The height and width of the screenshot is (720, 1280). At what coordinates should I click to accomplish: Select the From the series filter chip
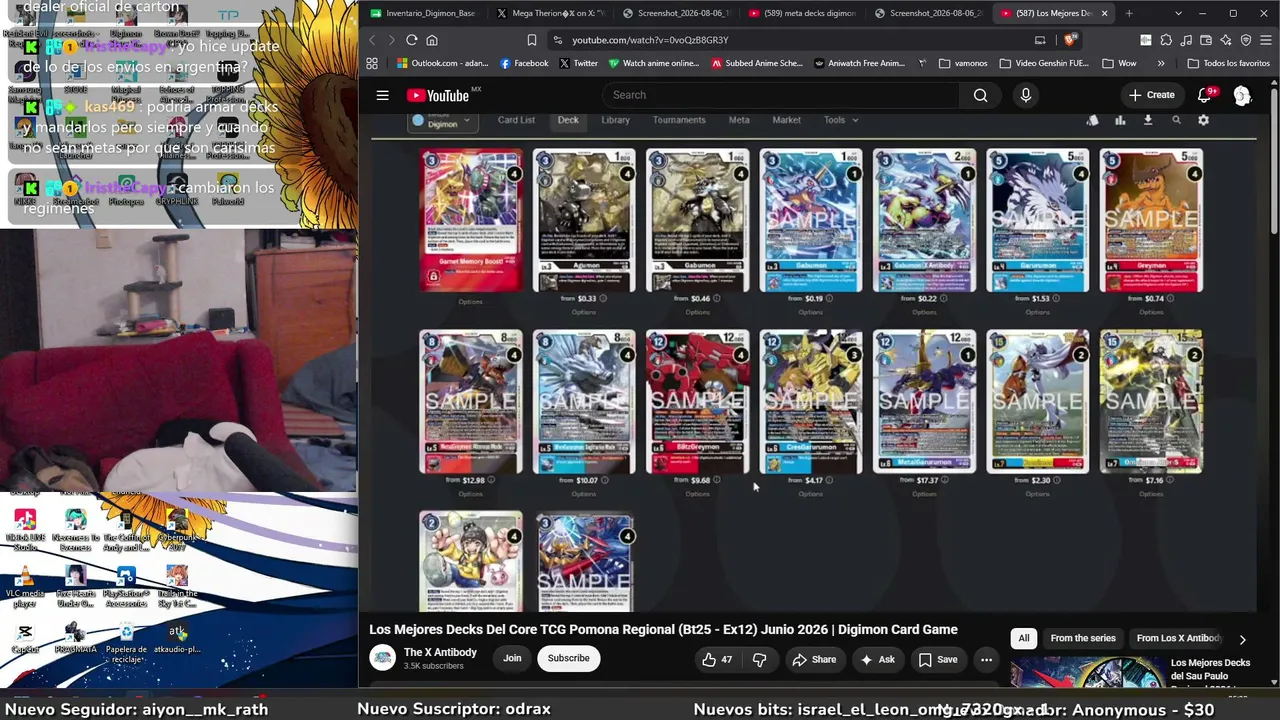[x=1083, y=638]
